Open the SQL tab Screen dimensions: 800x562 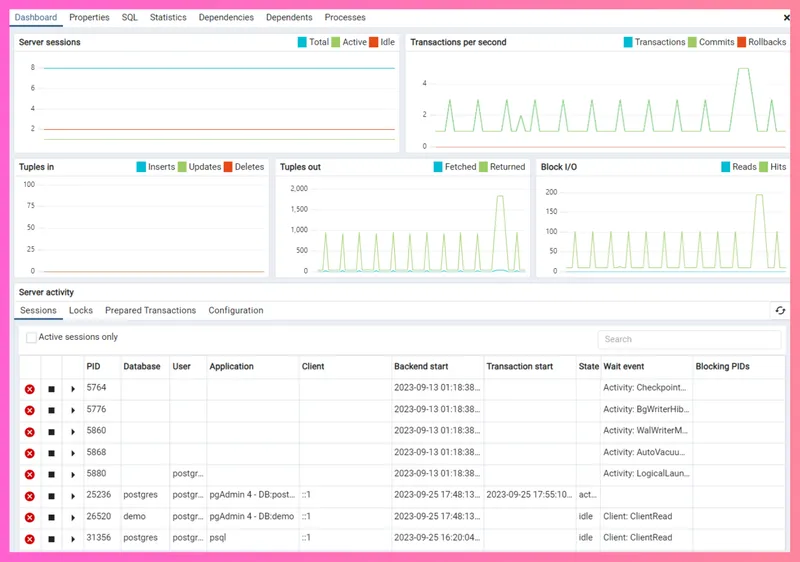coord(130,17)
